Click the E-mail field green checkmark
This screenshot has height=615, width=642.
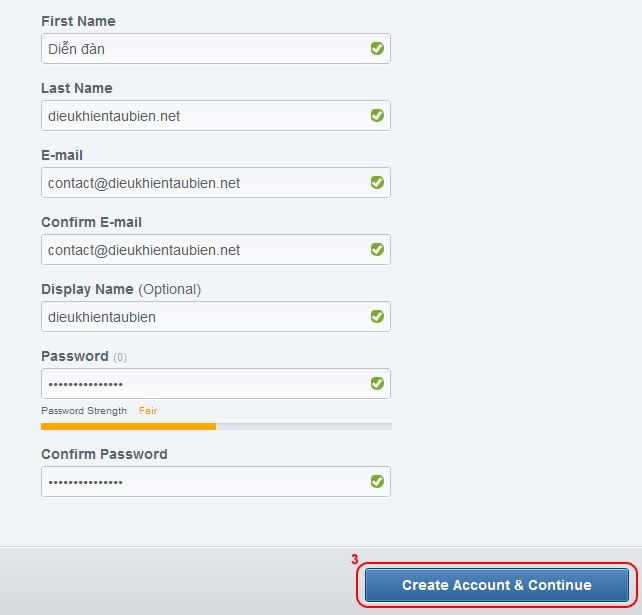coord(377,183)
